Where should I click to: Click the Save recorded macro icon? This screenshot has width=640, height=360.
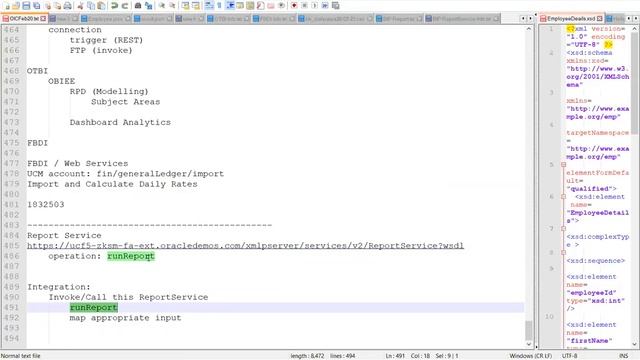coord(336,6)
